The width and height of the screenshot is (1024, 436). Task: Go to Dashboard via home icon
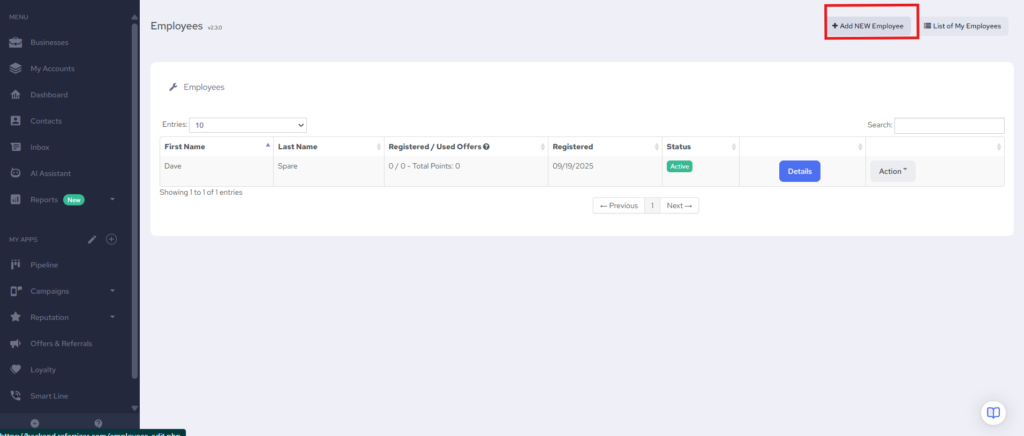(15, 95)
